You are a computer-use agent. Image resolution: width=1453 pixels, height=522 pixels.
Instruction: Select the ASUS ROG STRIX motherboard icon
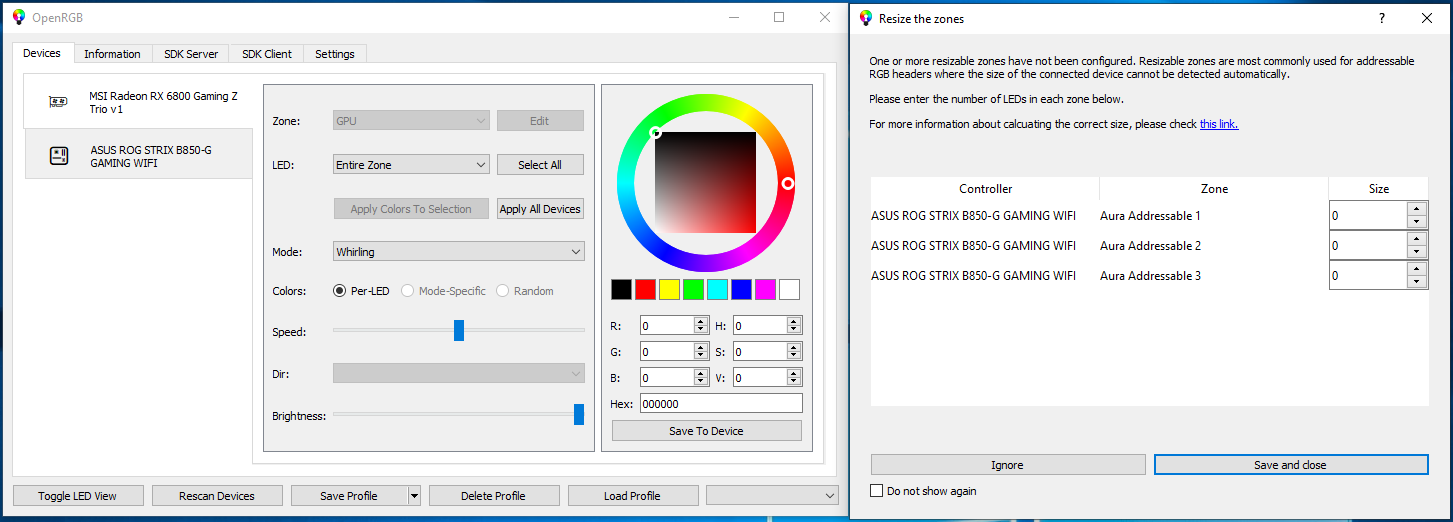click(x=59, y=156)
